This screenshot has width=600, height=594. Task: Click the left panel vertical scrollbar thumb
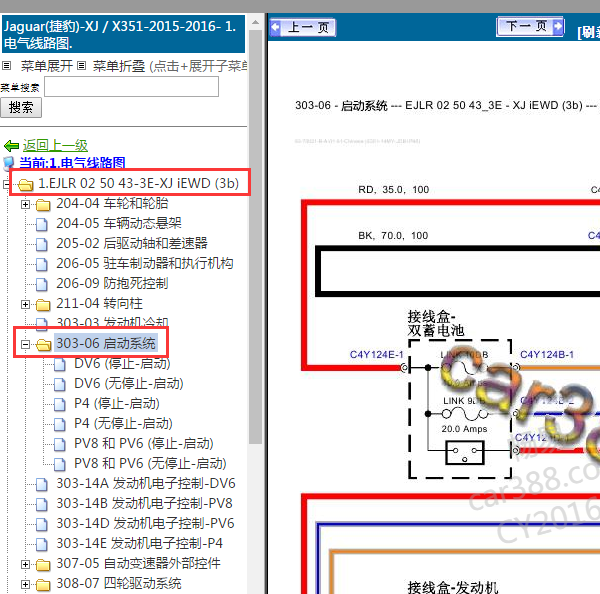tap(255, 237)
